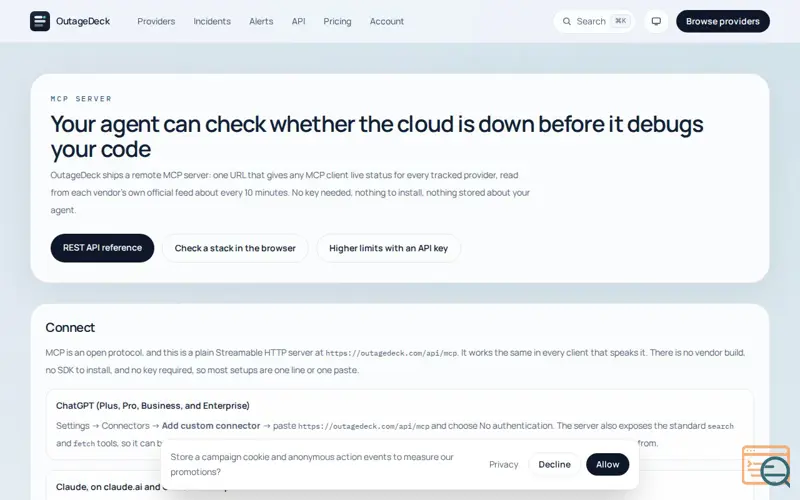The image size is (800, 500).
Task: Select API in the top navigation
Action: (x=298, y=21)
